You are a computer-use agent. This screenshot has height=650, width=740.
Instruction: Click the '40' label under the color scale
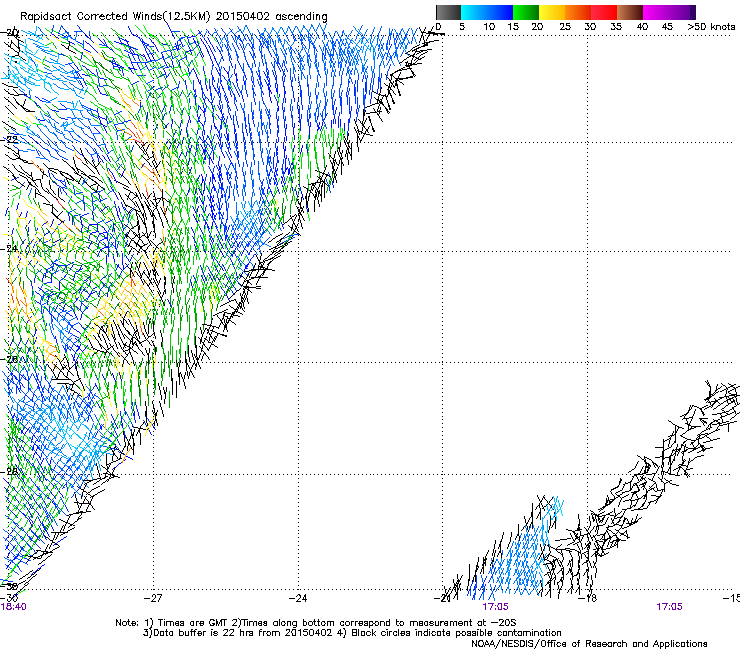click(642, 27)
